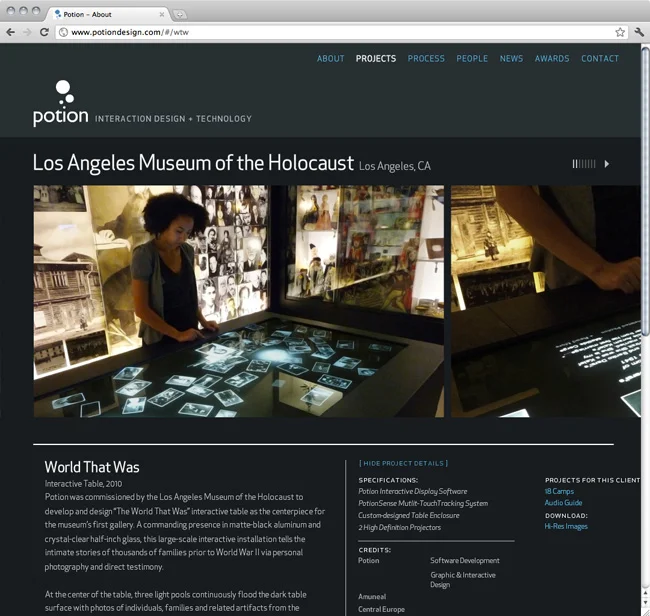Download the Hi-Res Images
The width and height of the screenshot is (650, 616).
[566, 526]
